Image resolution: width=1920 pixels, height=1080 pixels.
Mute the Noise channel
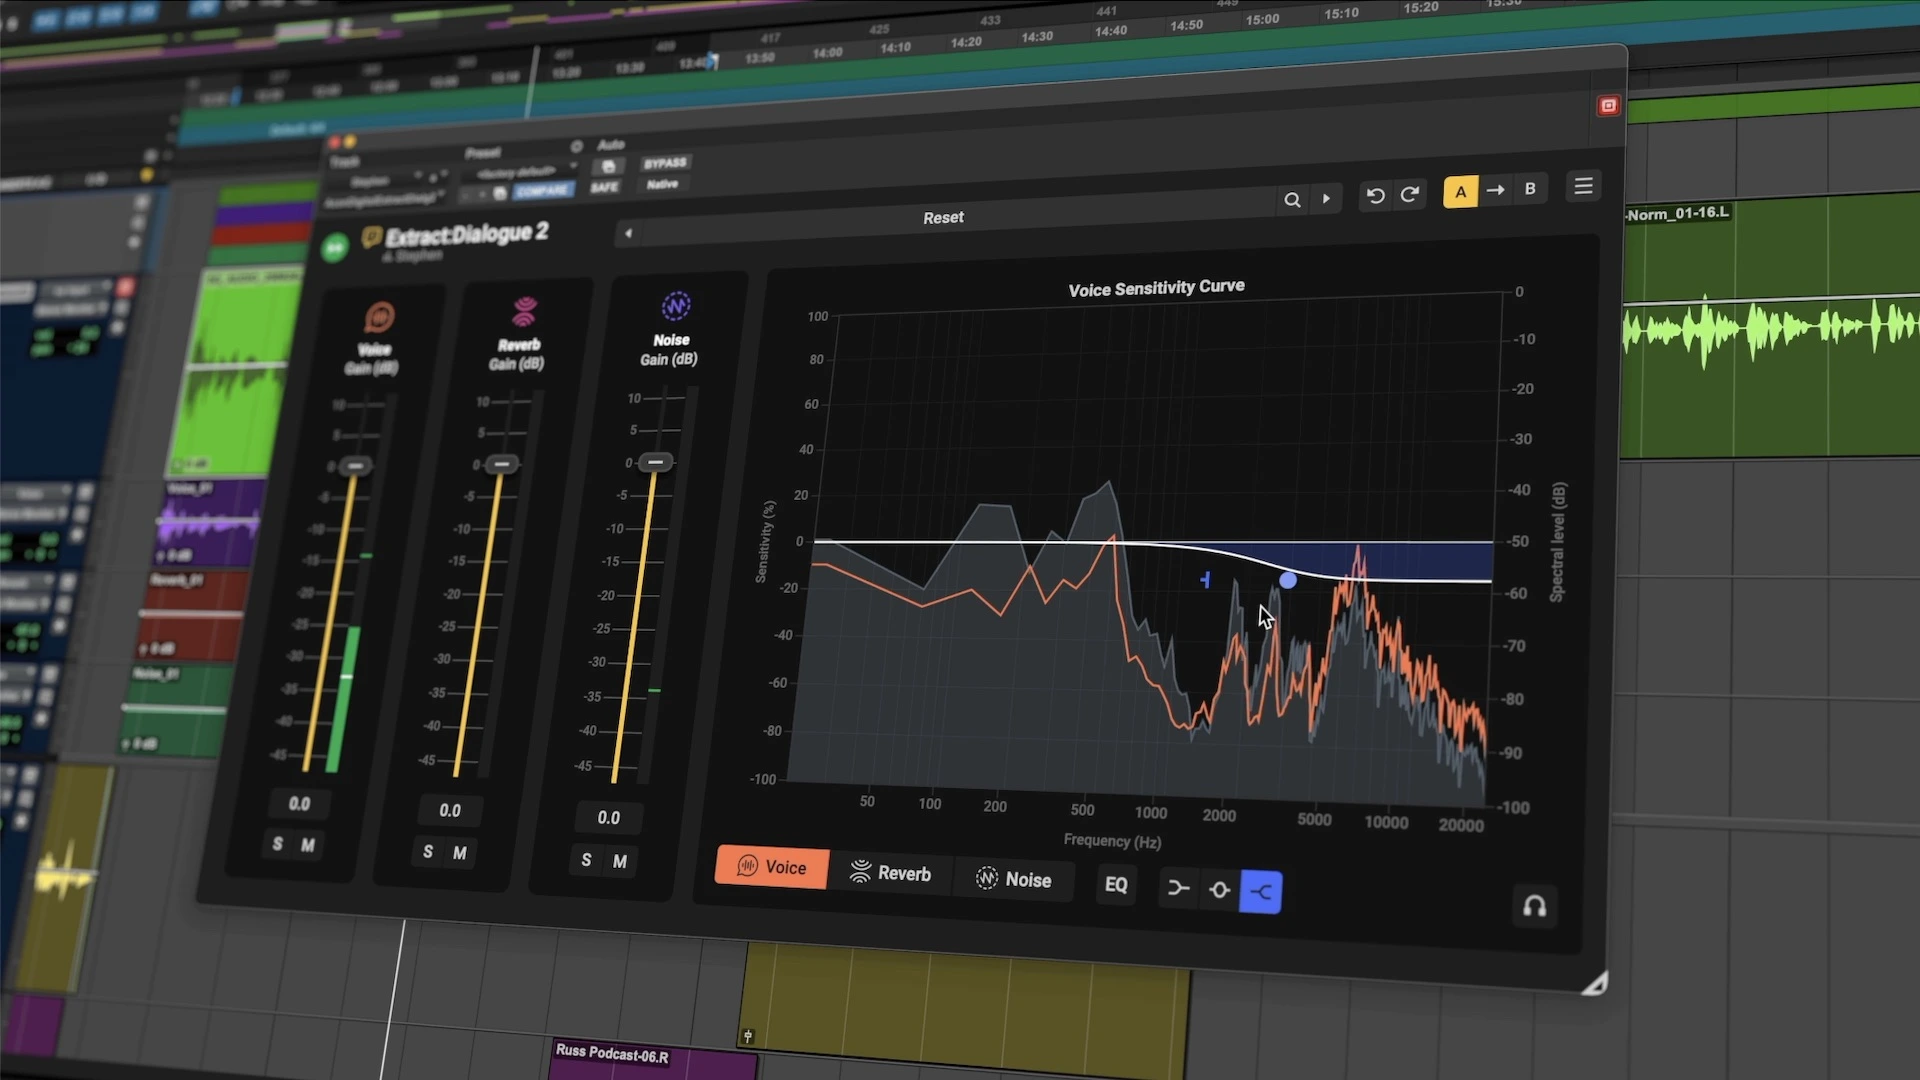(x=620, y=861)
